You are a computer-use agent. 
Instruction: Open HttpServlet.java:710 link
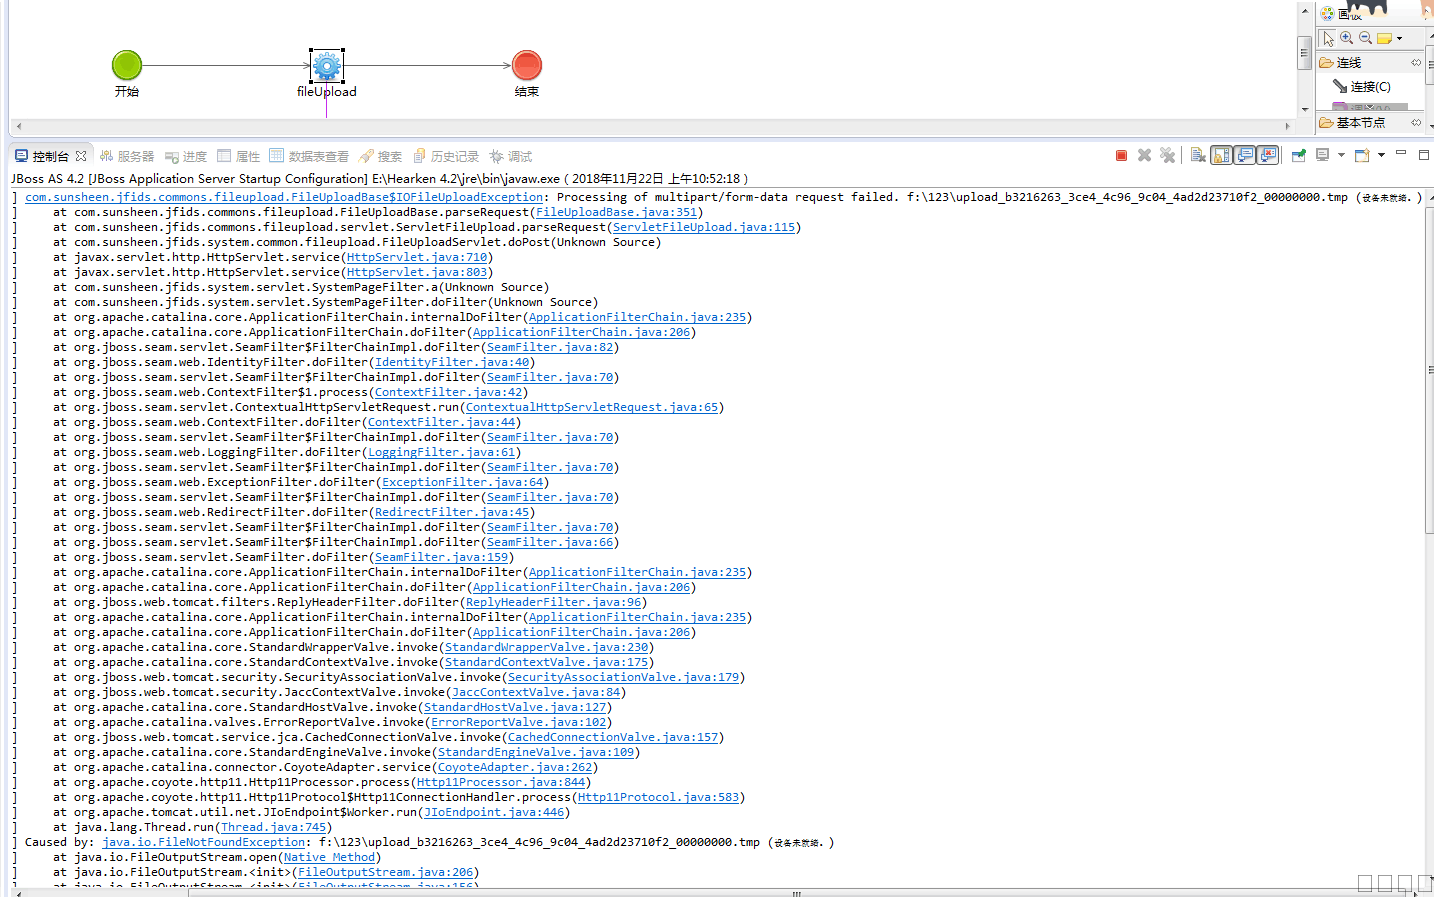coord(417,257)
